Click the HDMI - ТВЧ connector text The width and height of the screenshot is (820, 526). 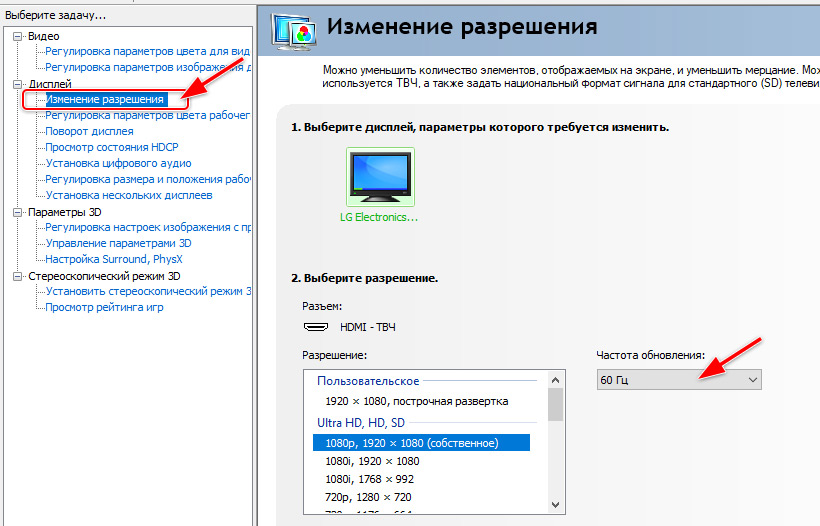point(368,327)
